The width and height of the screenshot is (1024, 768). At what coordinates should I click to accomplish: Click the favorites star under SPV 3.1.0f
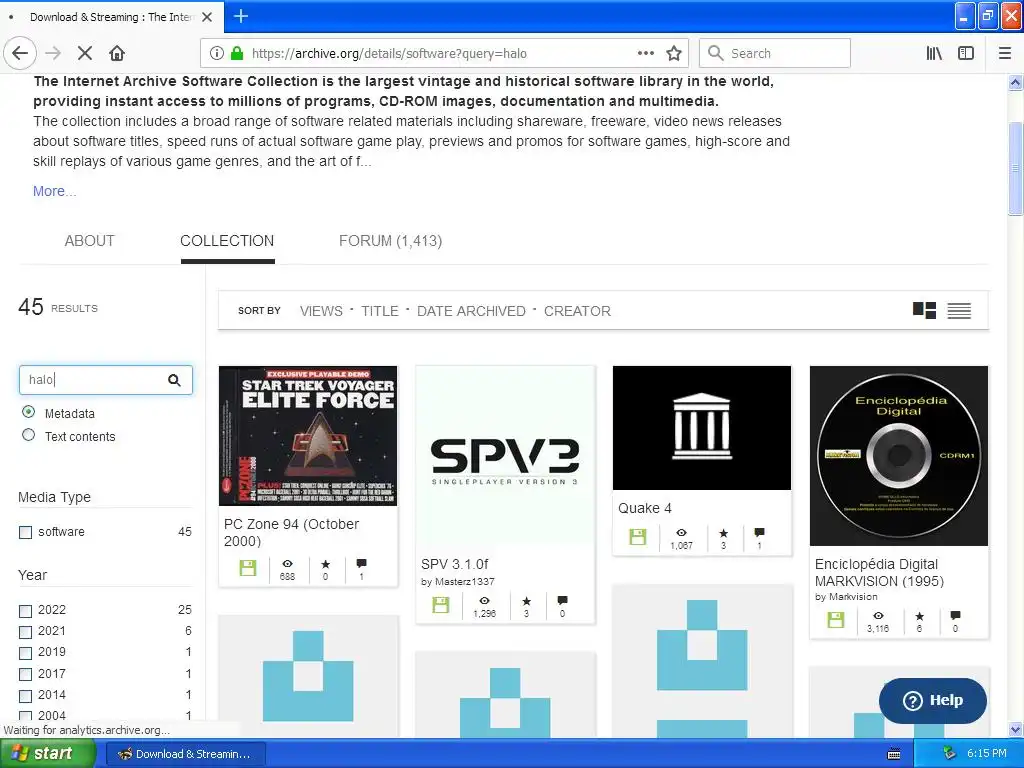point(526,601)
